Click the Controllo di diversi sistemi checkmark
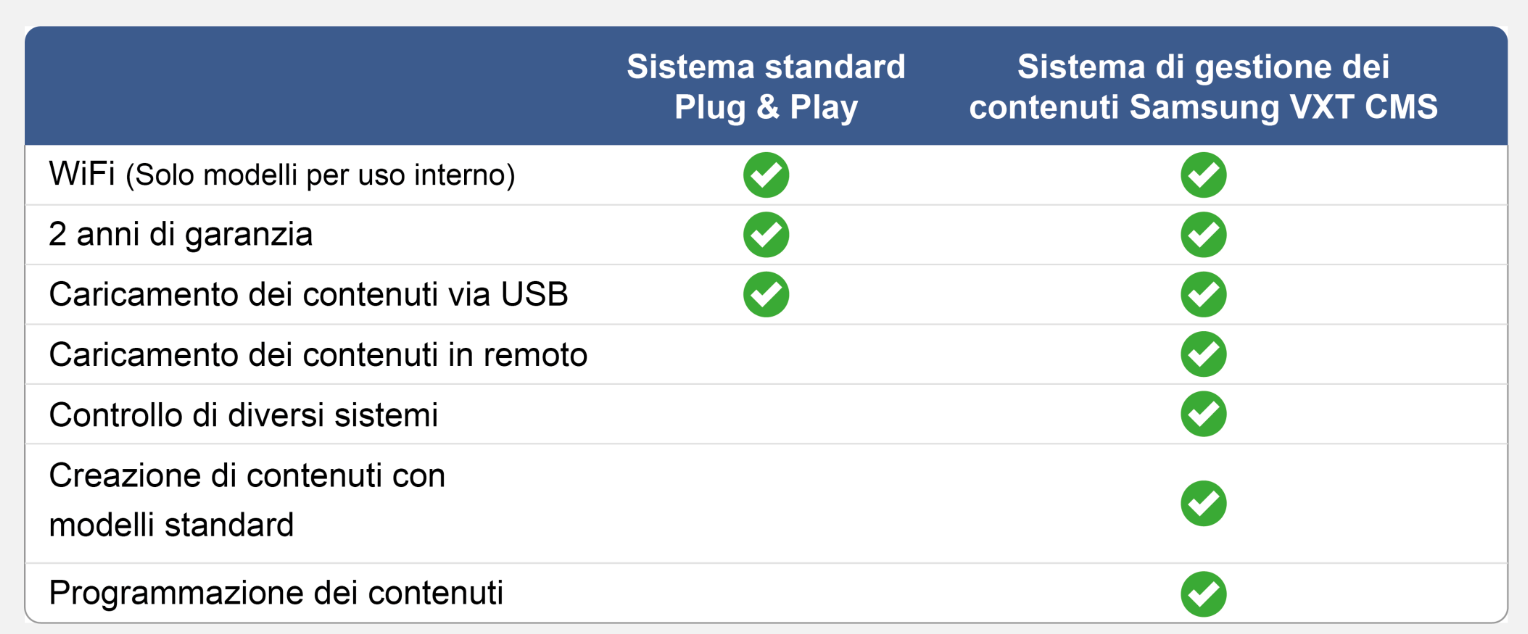 (x=1203, y=414)
